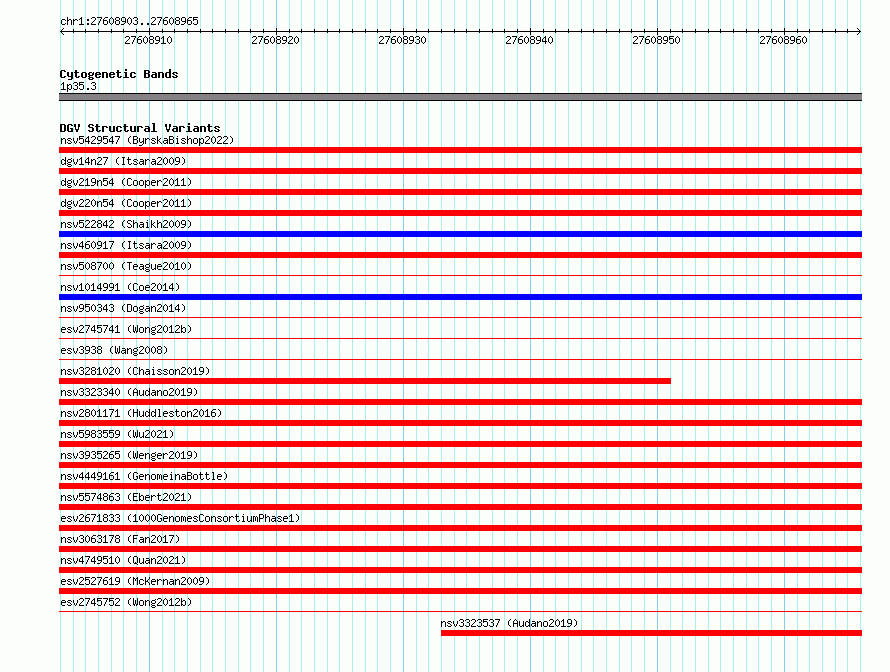Click the shorter red bar under nsv3281020
Viewport: 890px width, 672px height.
pyautogui.click(x=365, y=381)
